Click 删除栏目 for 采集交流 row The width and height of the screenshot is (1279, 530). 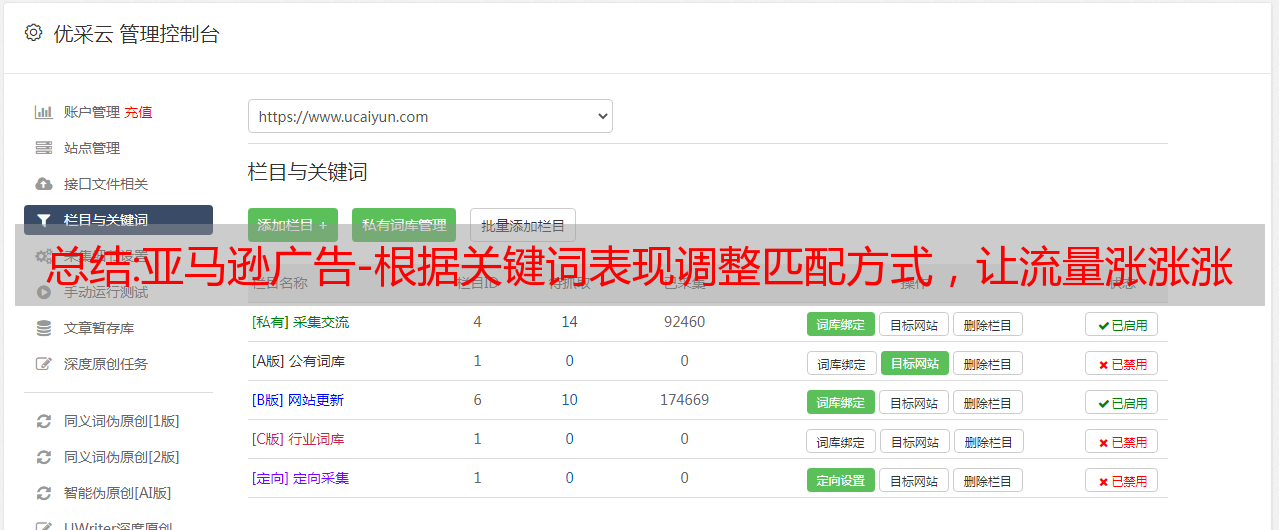tap(987, 324)
